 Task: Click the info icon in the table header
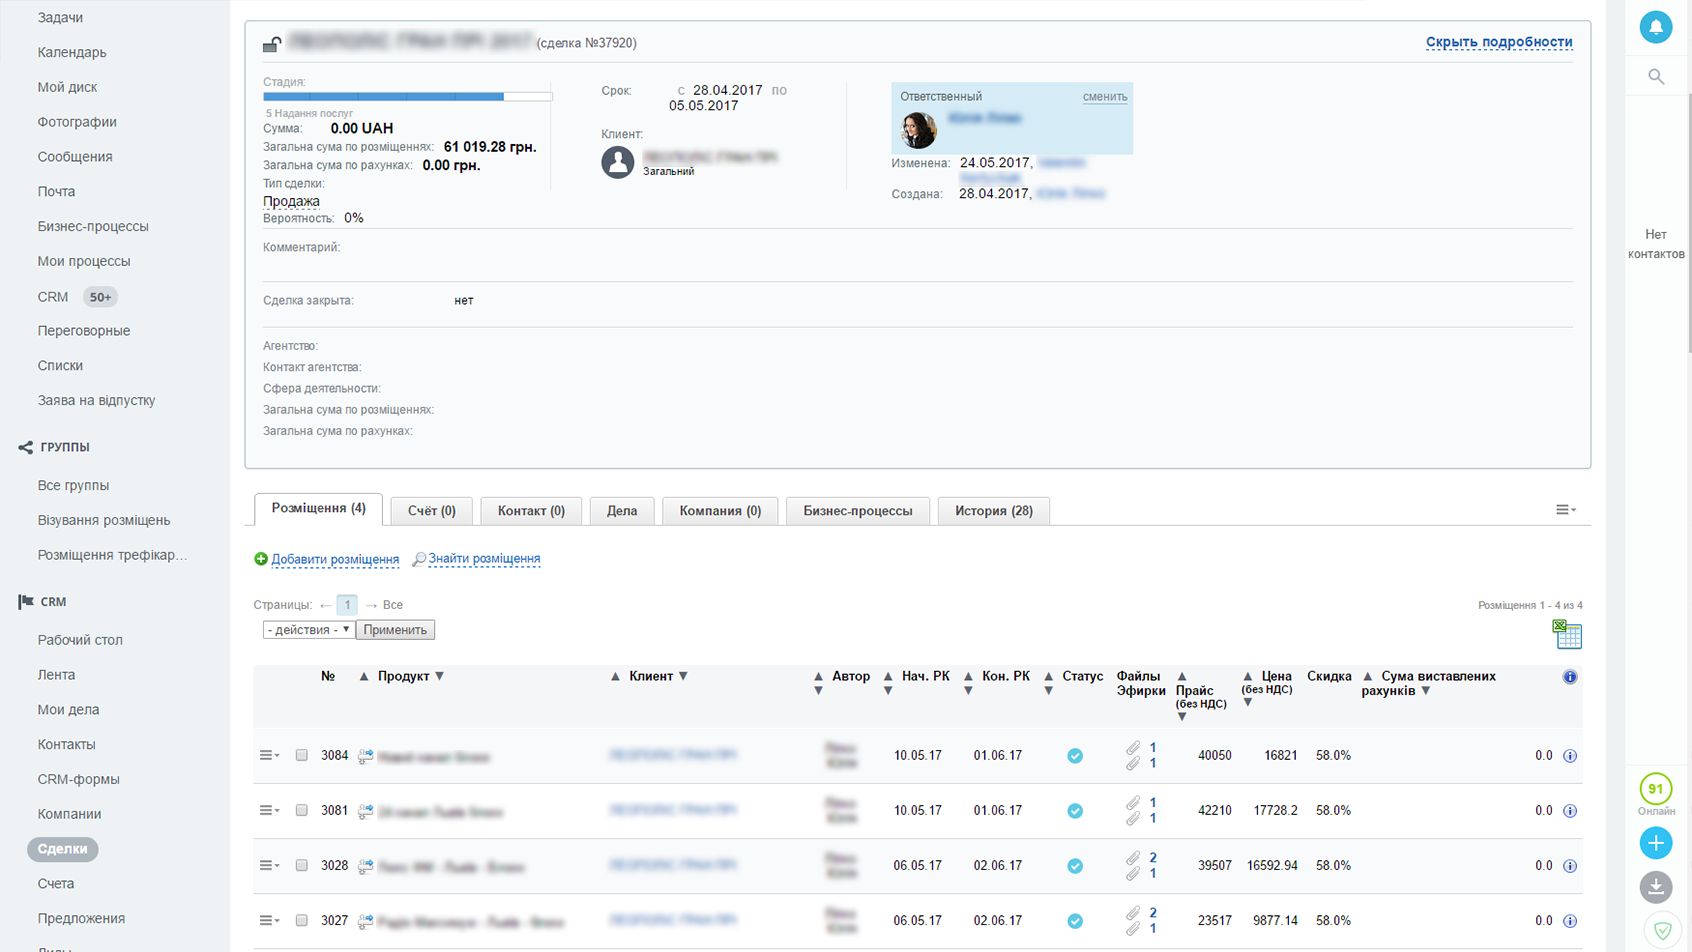pos(1570,677)
